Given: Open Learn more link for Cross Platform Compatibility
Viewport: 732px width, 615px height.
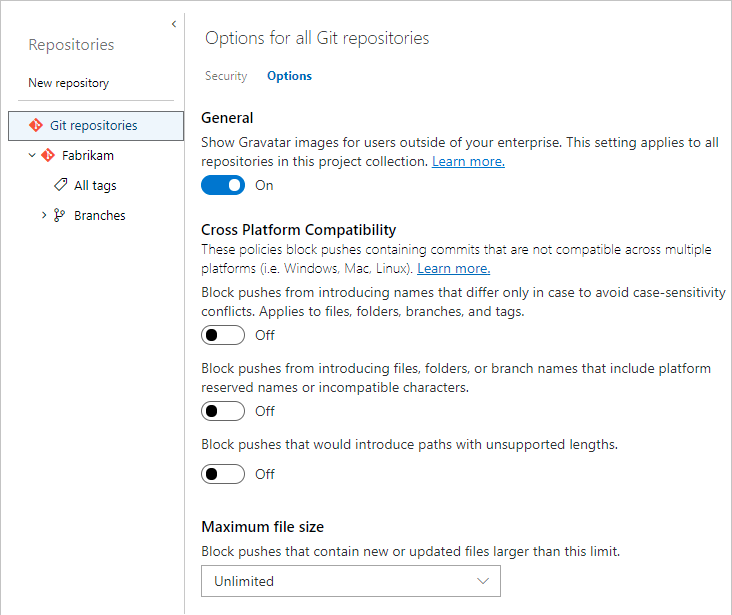Looking at the screenshot, I should tap(453, 269).
